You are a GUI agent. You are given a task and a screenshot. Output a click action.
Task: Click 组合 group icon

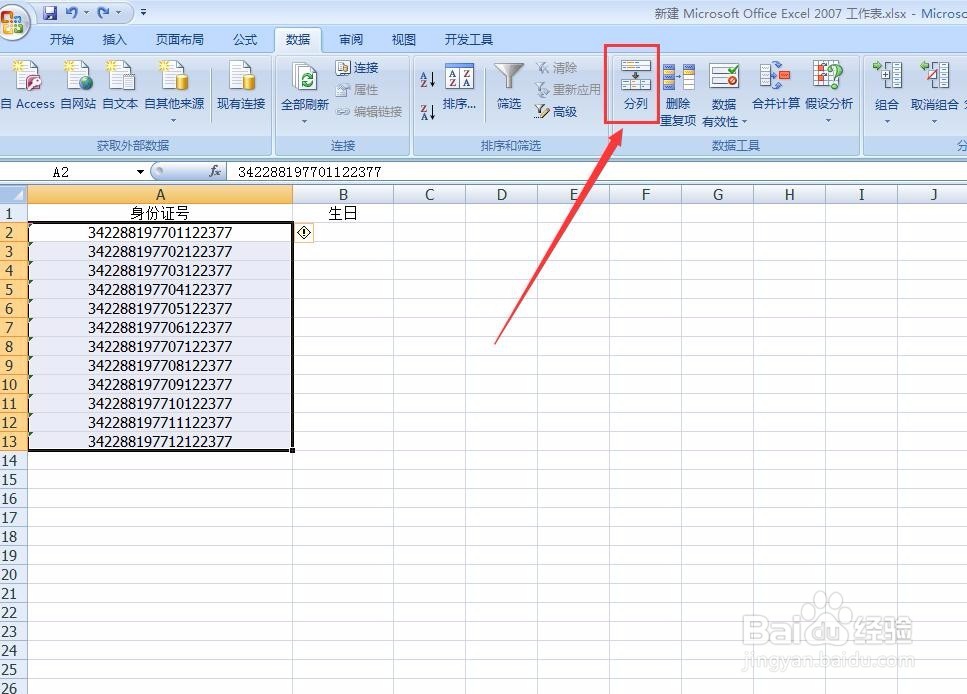click(887, 76)
